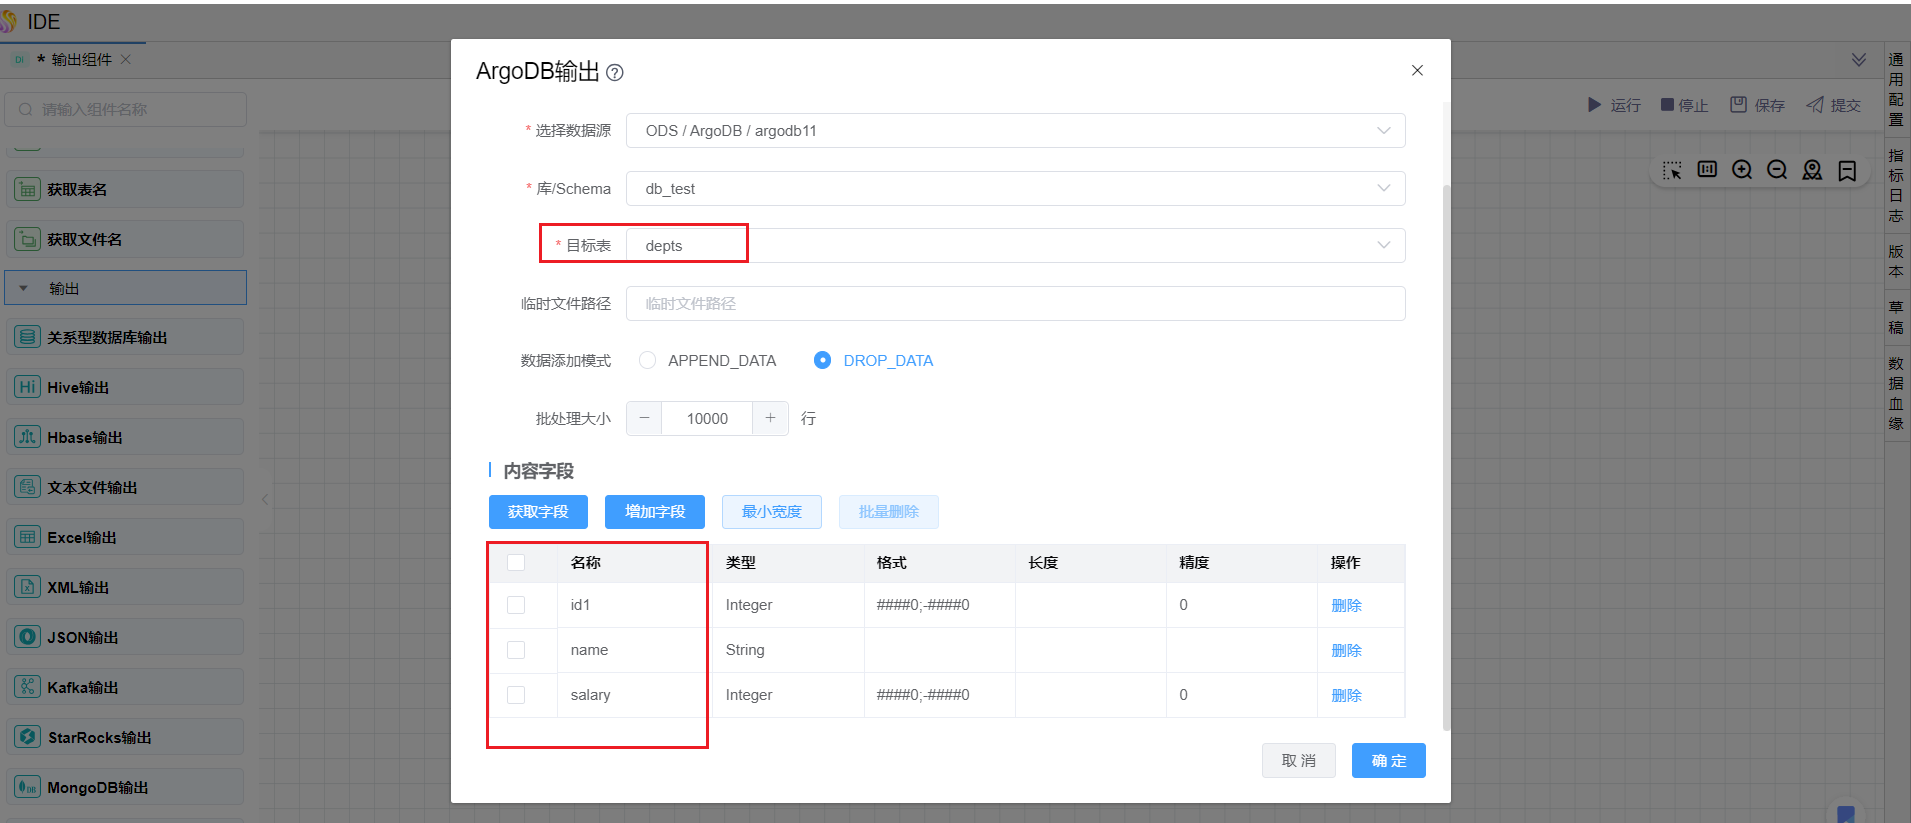
Task: Delete the id1 field row via 删除
Action: point(1346,605)
